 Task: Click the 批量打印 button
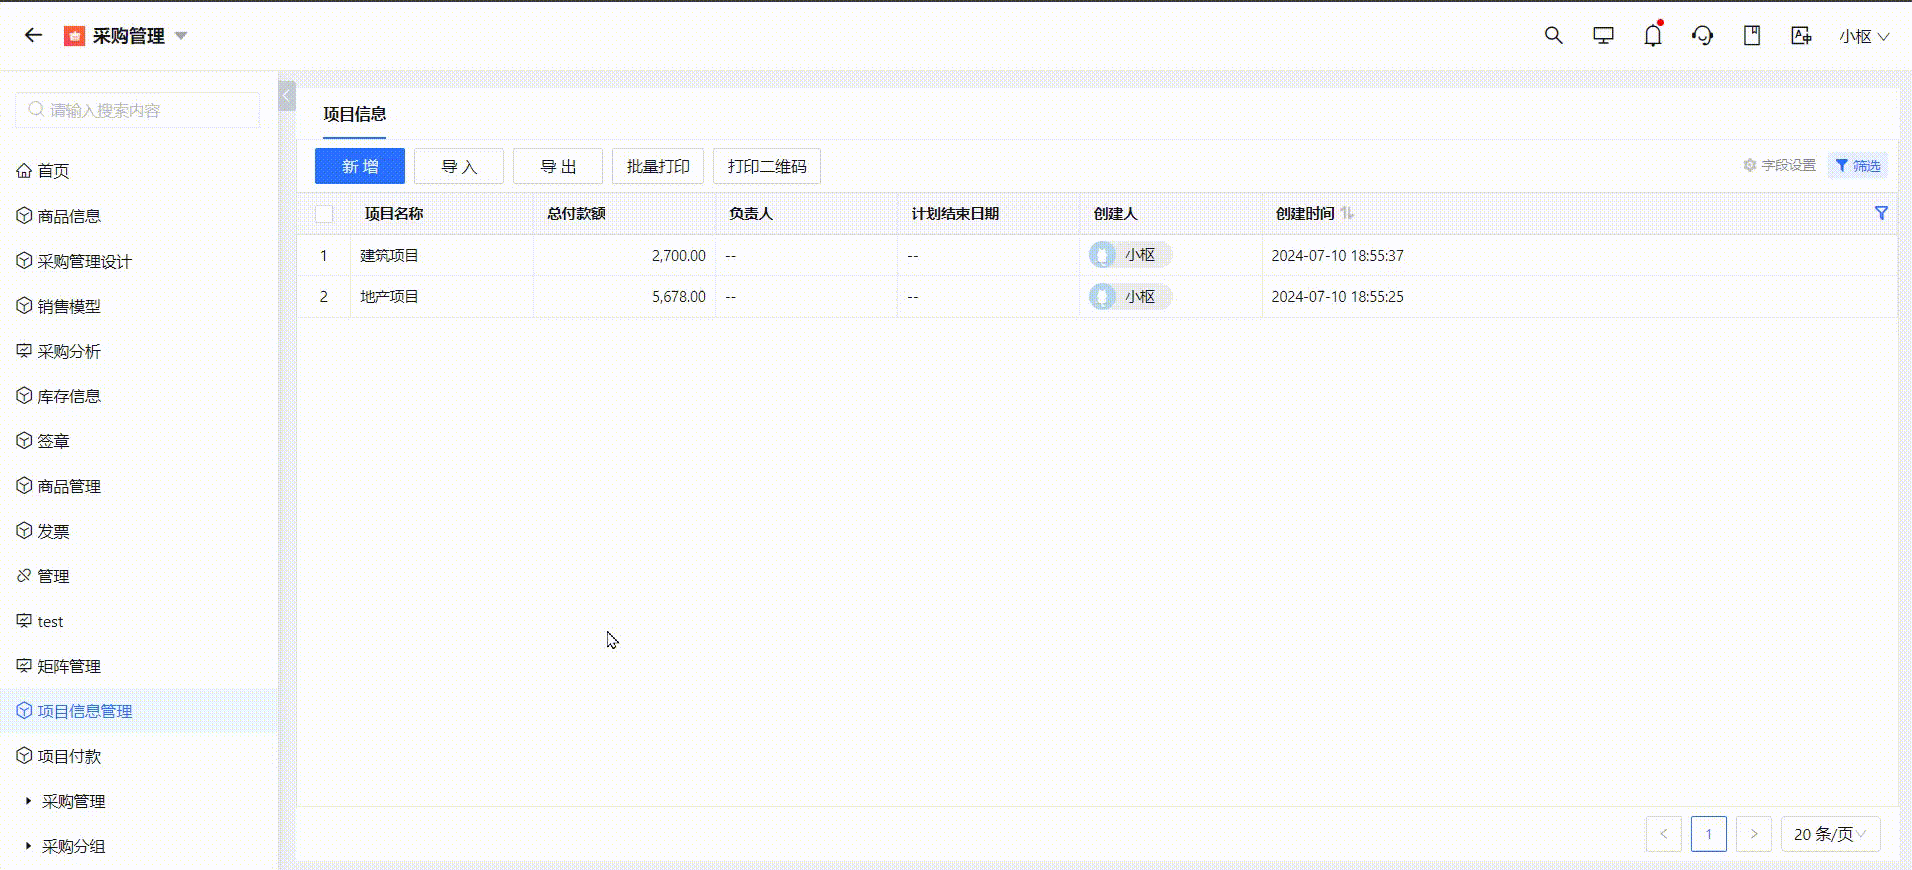(658, 166)
